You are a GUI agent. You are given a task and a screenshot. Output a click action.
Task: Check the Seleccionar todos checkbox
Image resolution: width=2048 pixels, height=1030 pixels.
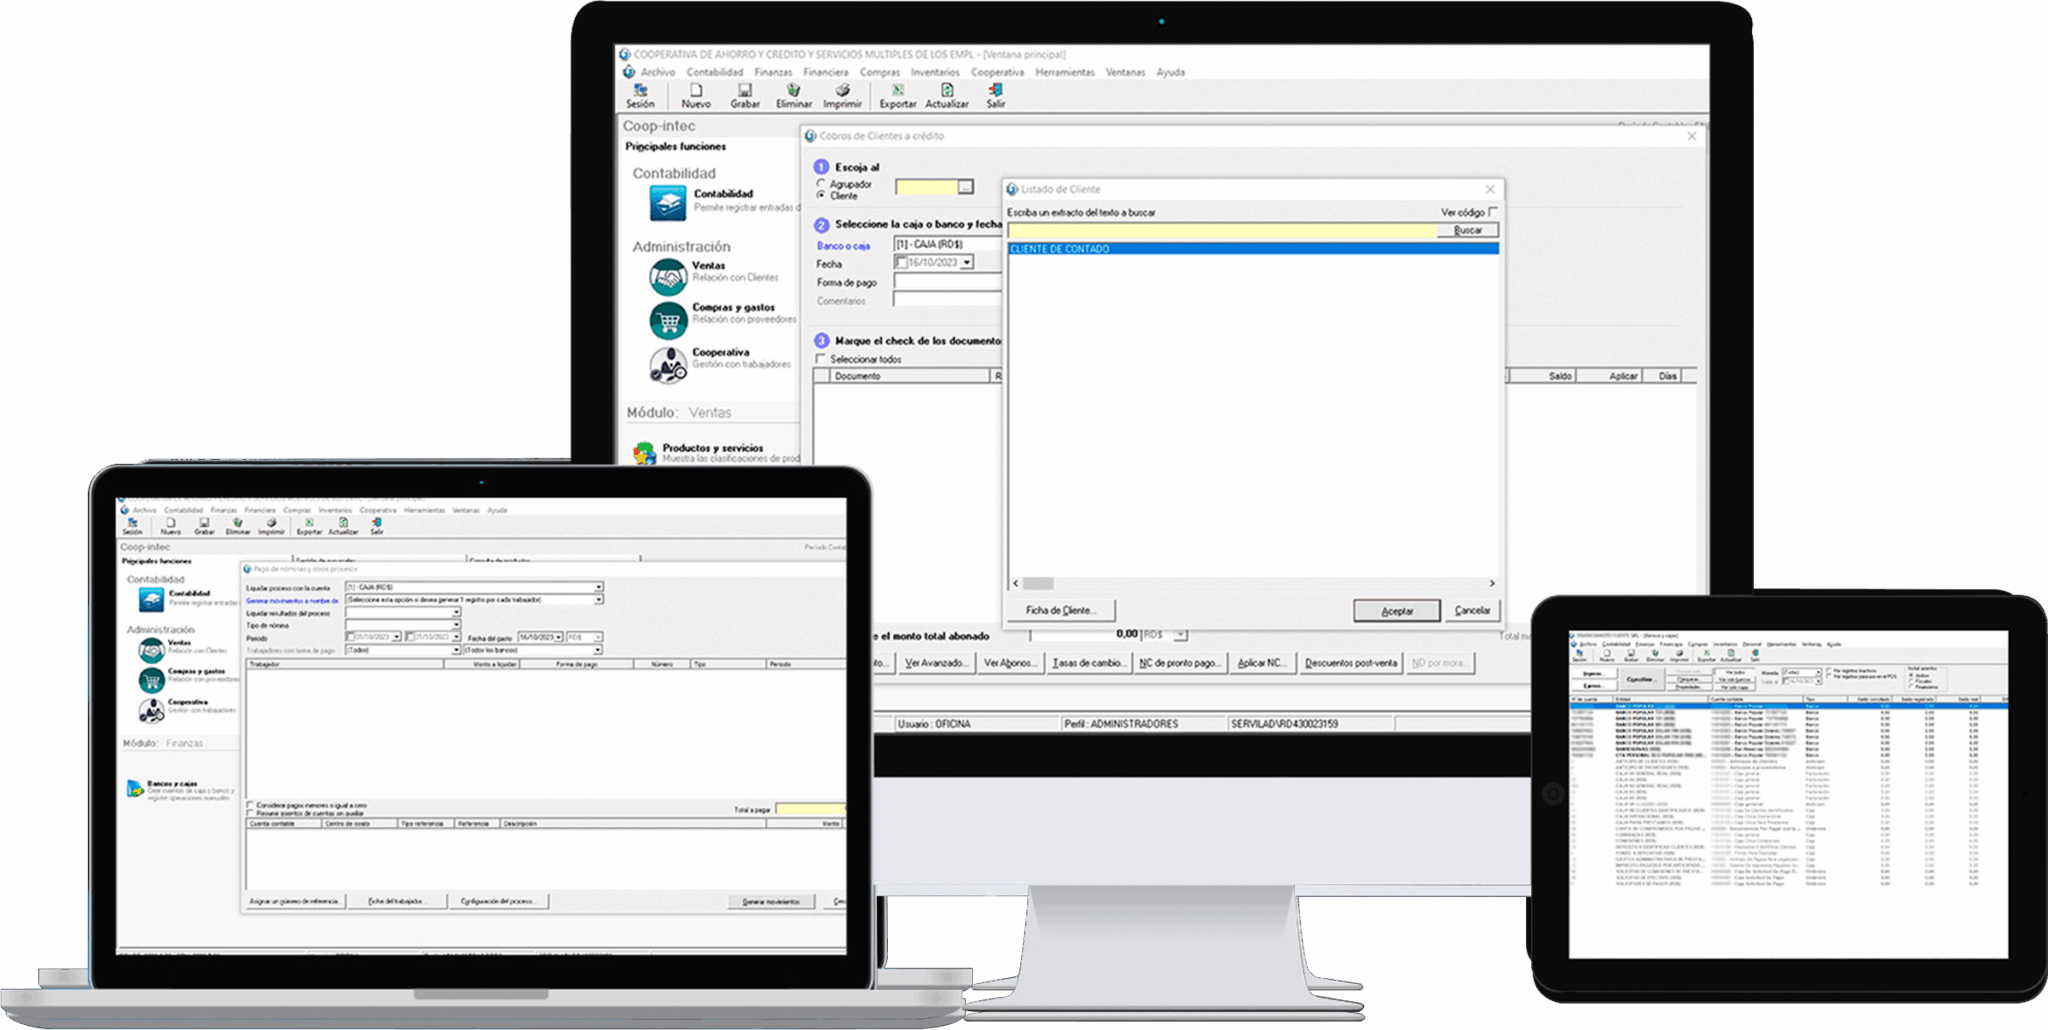821,359
